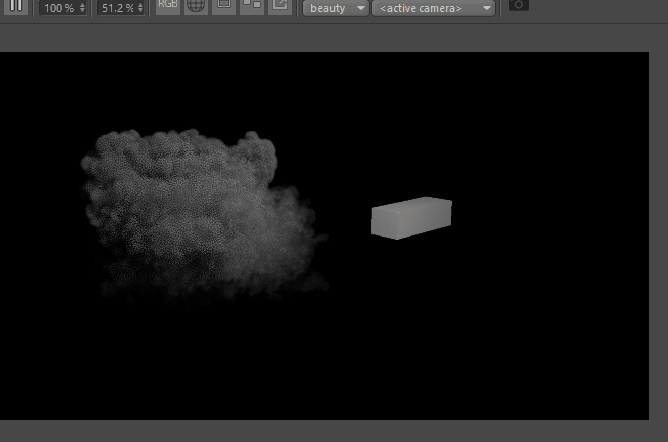
Task: Click the empty gray area below the render
Action: click(x=332, y=431)
